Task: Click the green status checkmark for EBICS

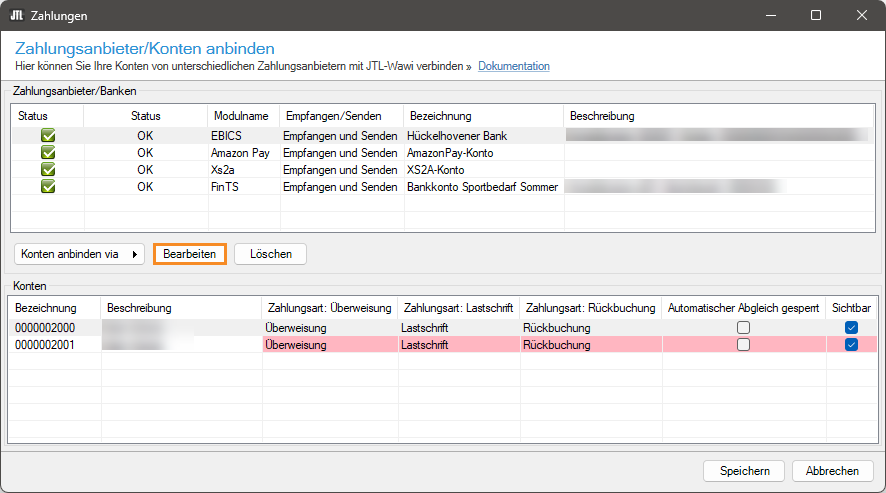Action: click(x=47, y=135)
